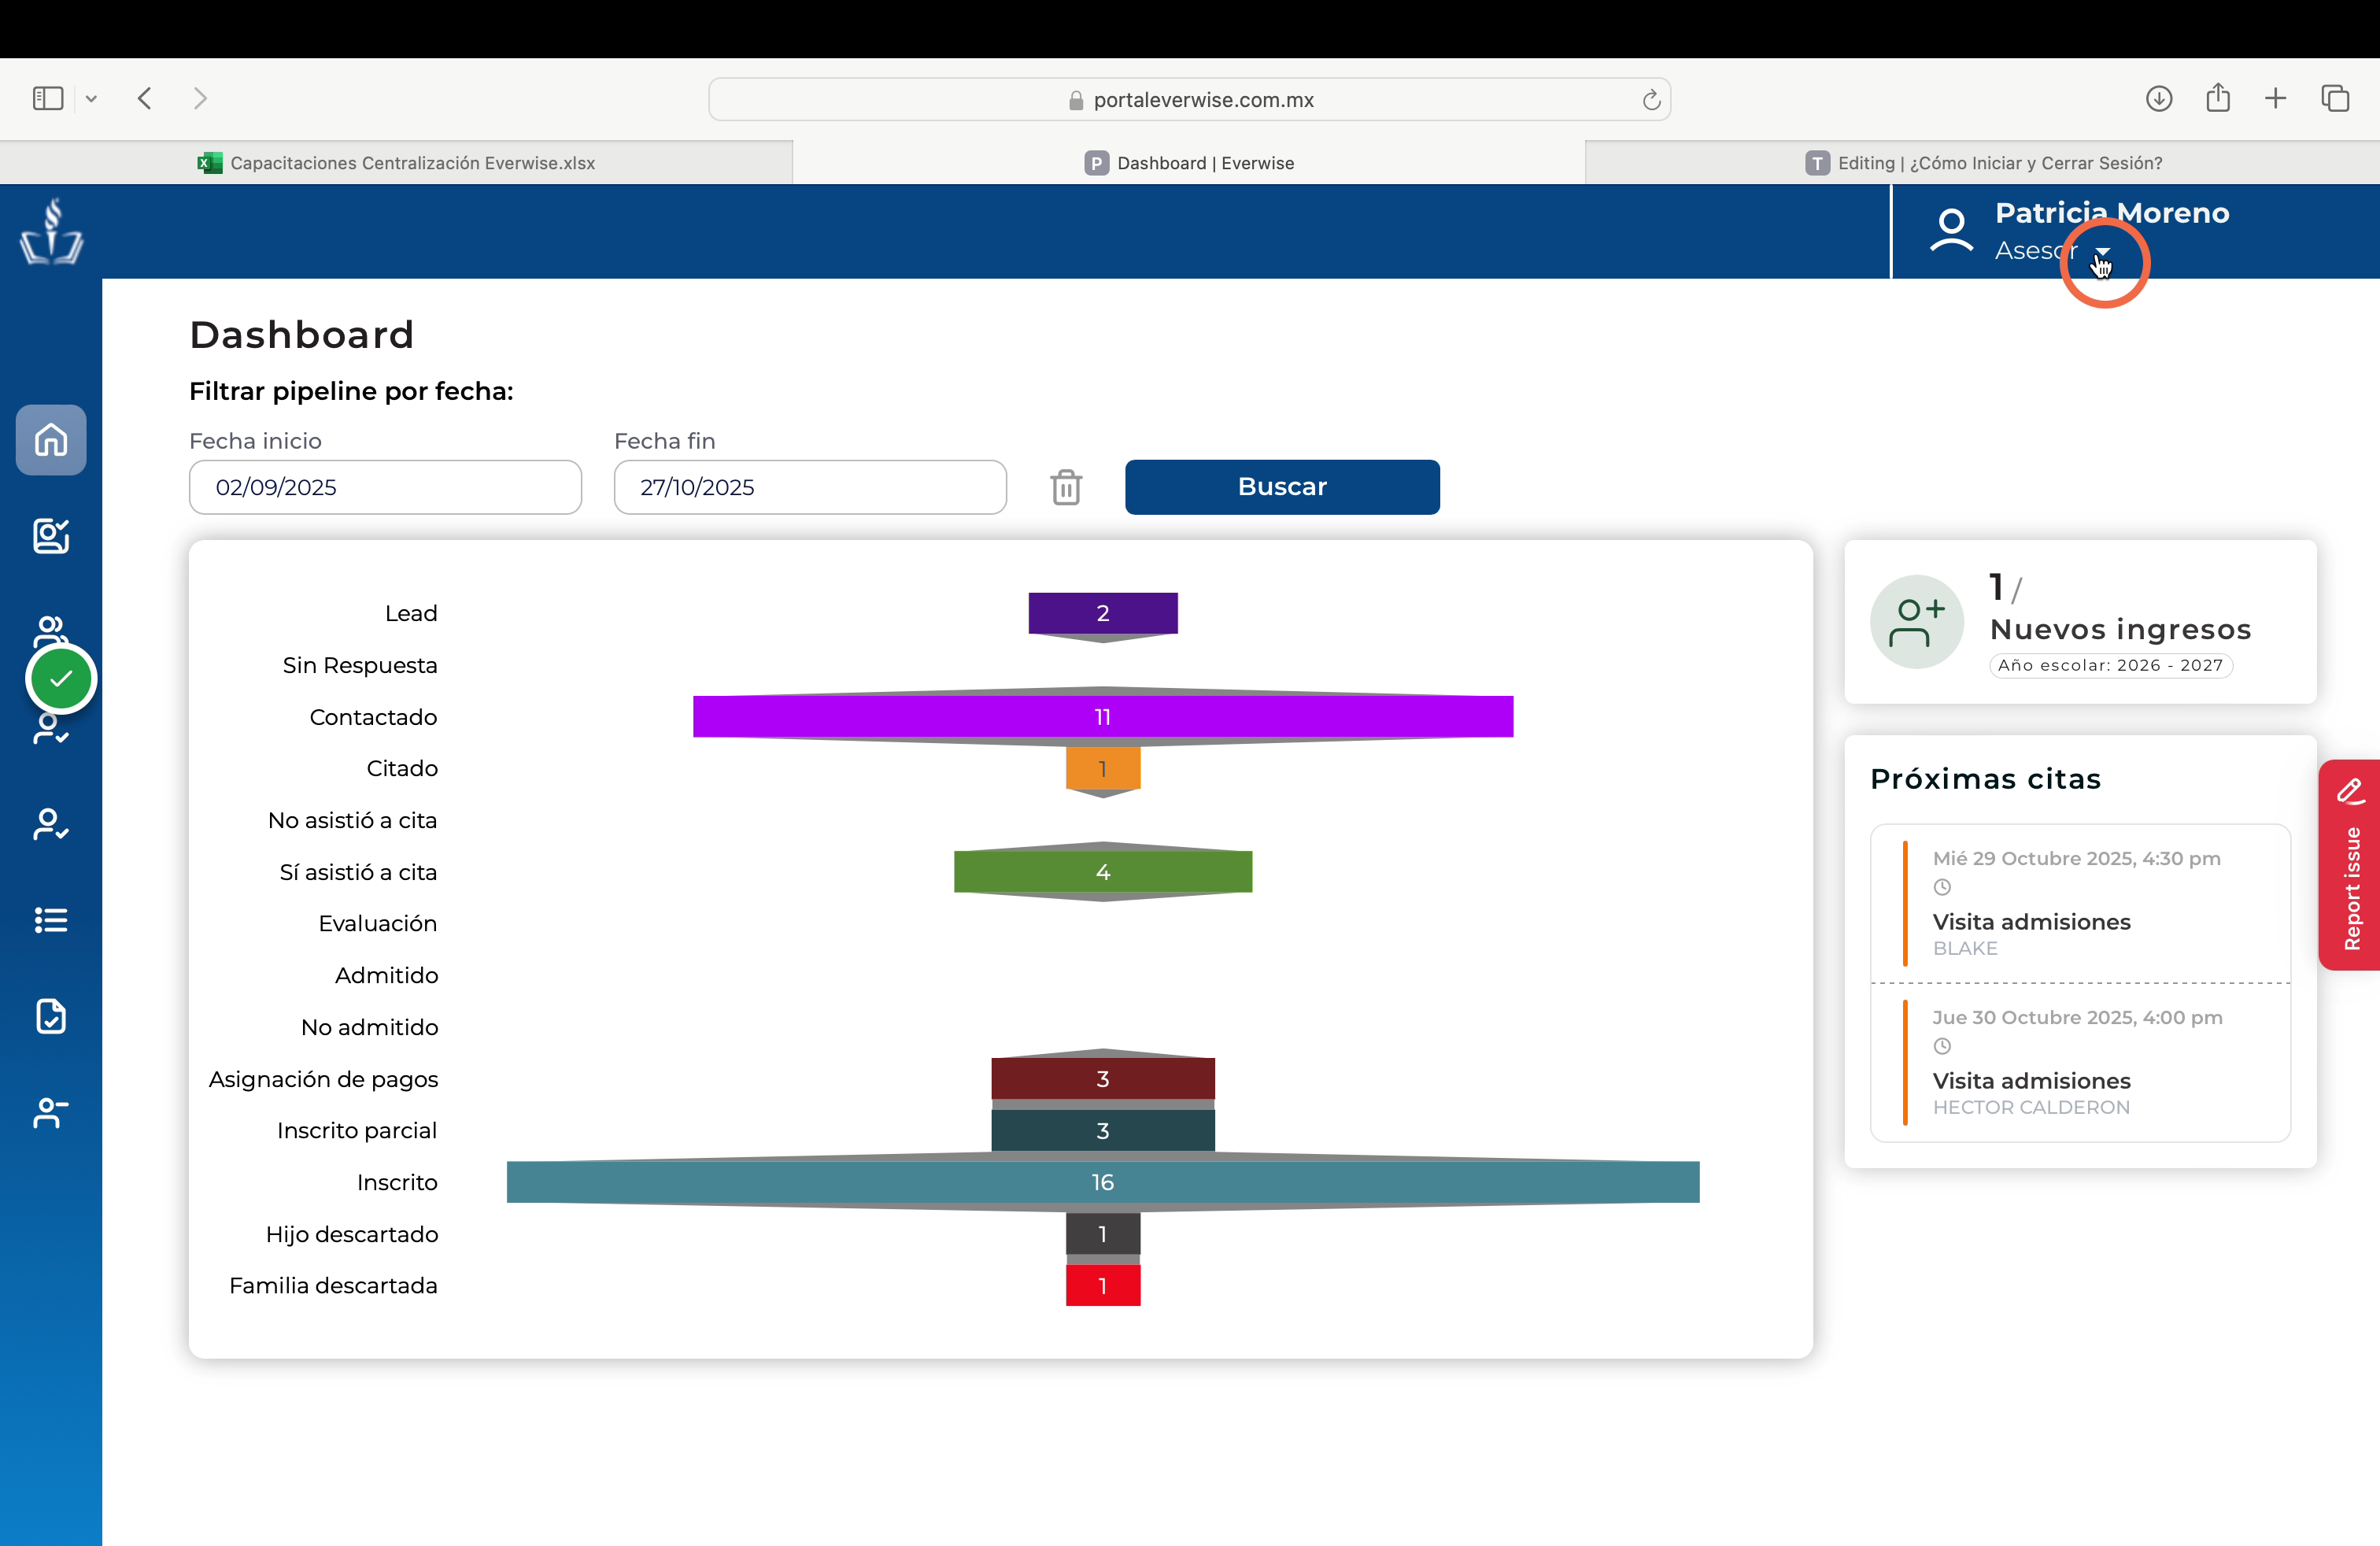The height and width of the screenshot is (1546, 2380).
Task: Click the purple Lead funnel bar
Action: [1103, 613]
